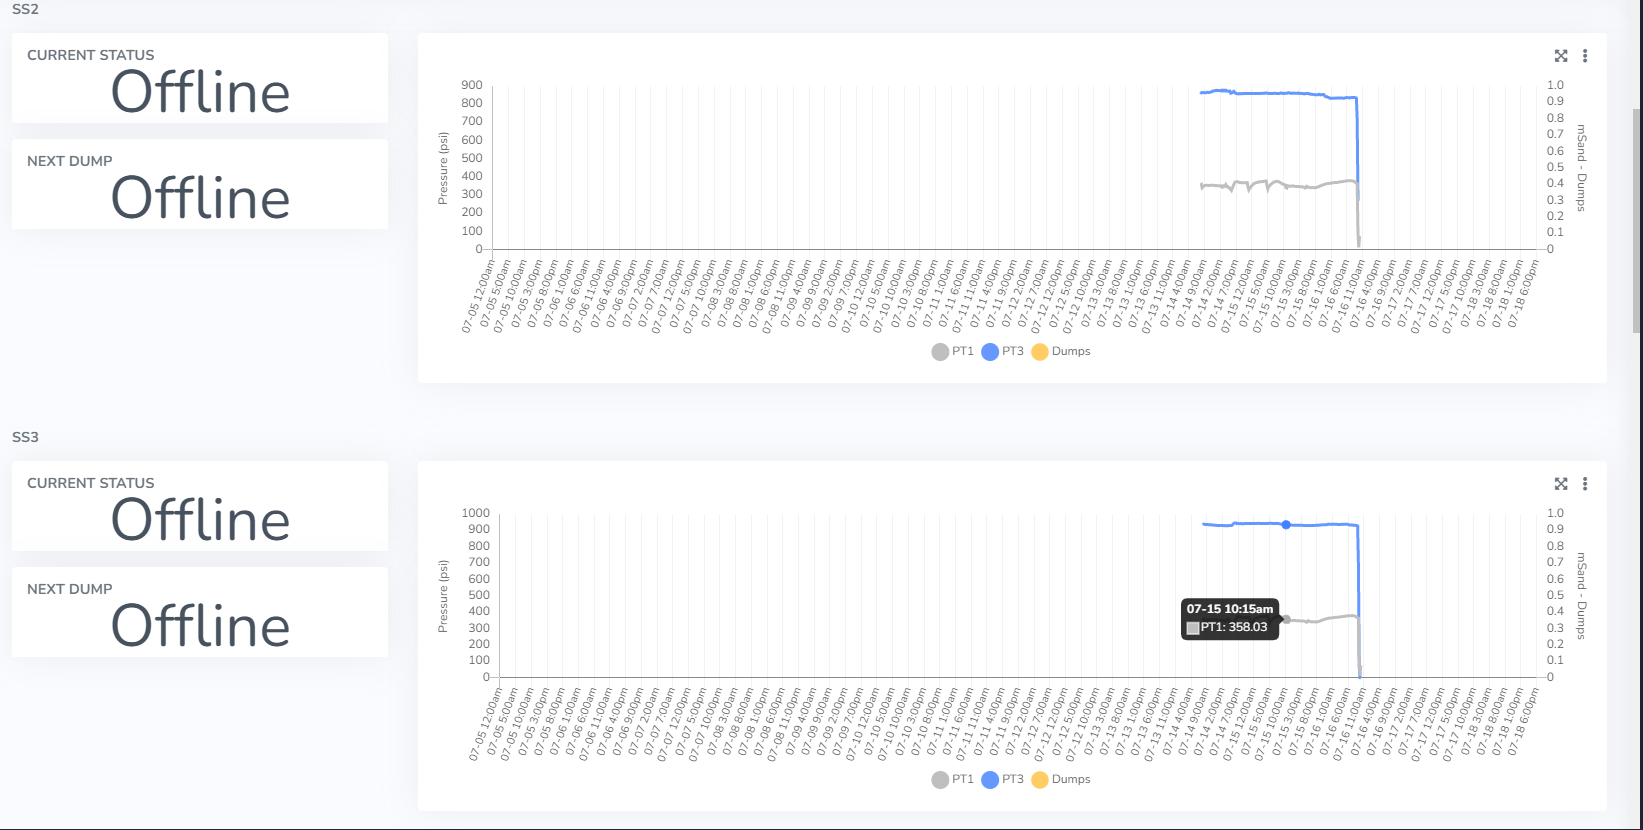Click the SS2 Next Dump card
The image size is (1643, 830).
(x=200, y=184)
